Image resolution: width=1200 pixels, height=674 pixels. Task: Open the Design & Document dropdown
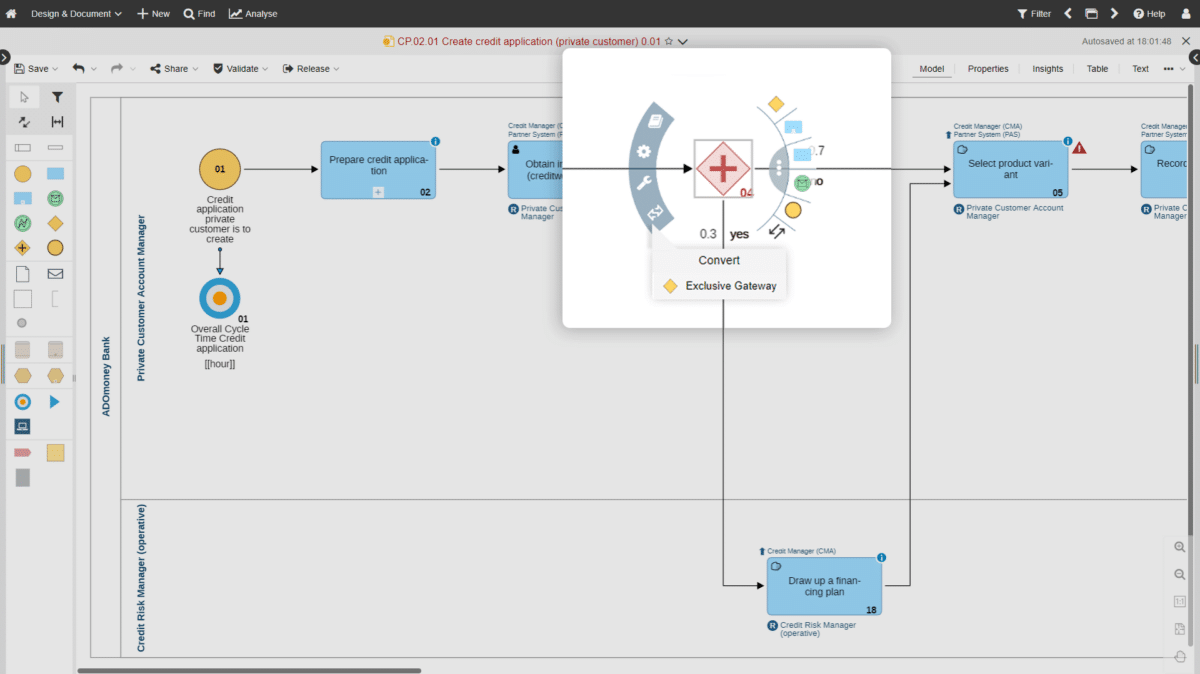point(76,14)
